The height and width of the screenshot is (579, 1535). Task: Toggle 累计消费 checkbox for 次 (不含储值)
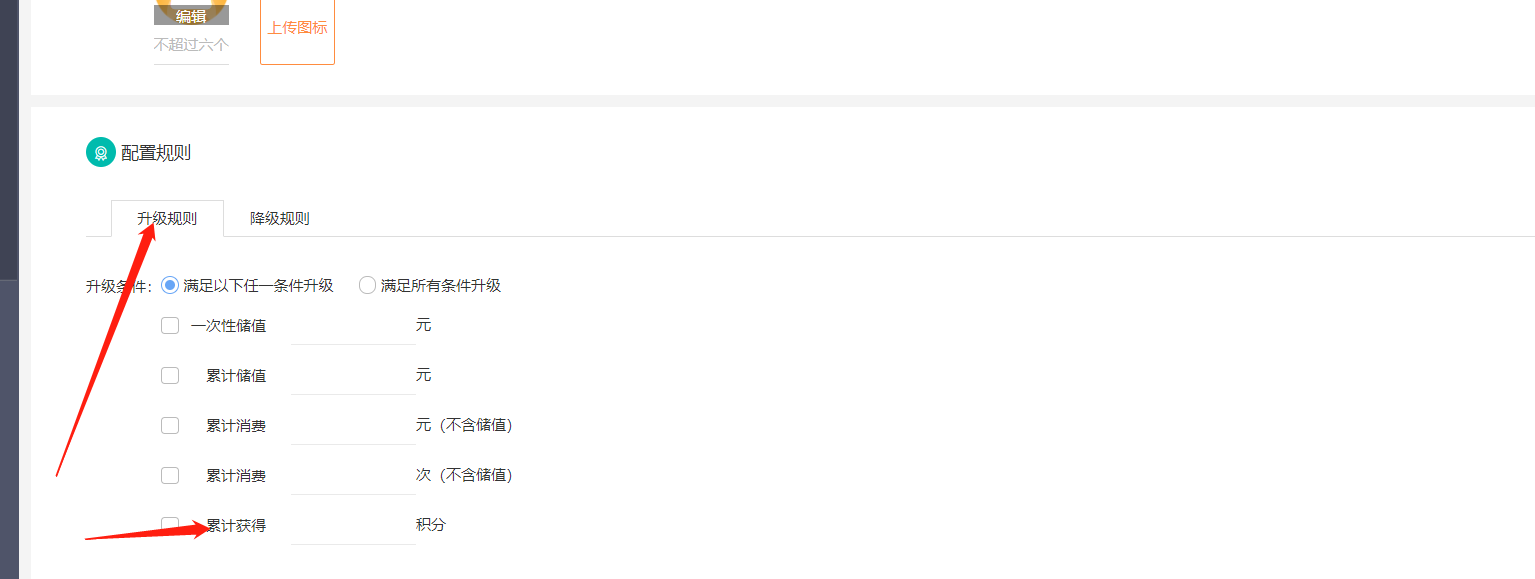point(170,475)
